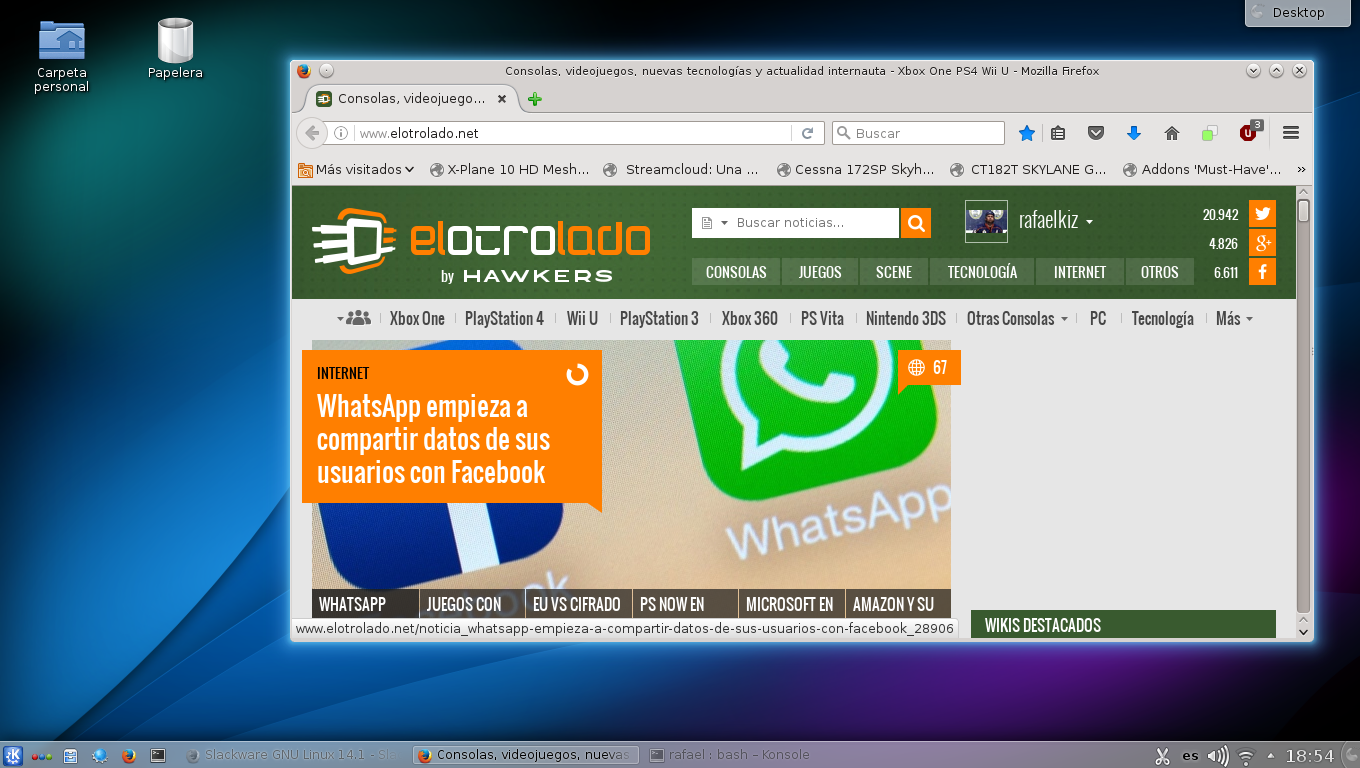Go to Xbox One section
The height and width of the screenshot is (768, 1360).
coord(417,319)
